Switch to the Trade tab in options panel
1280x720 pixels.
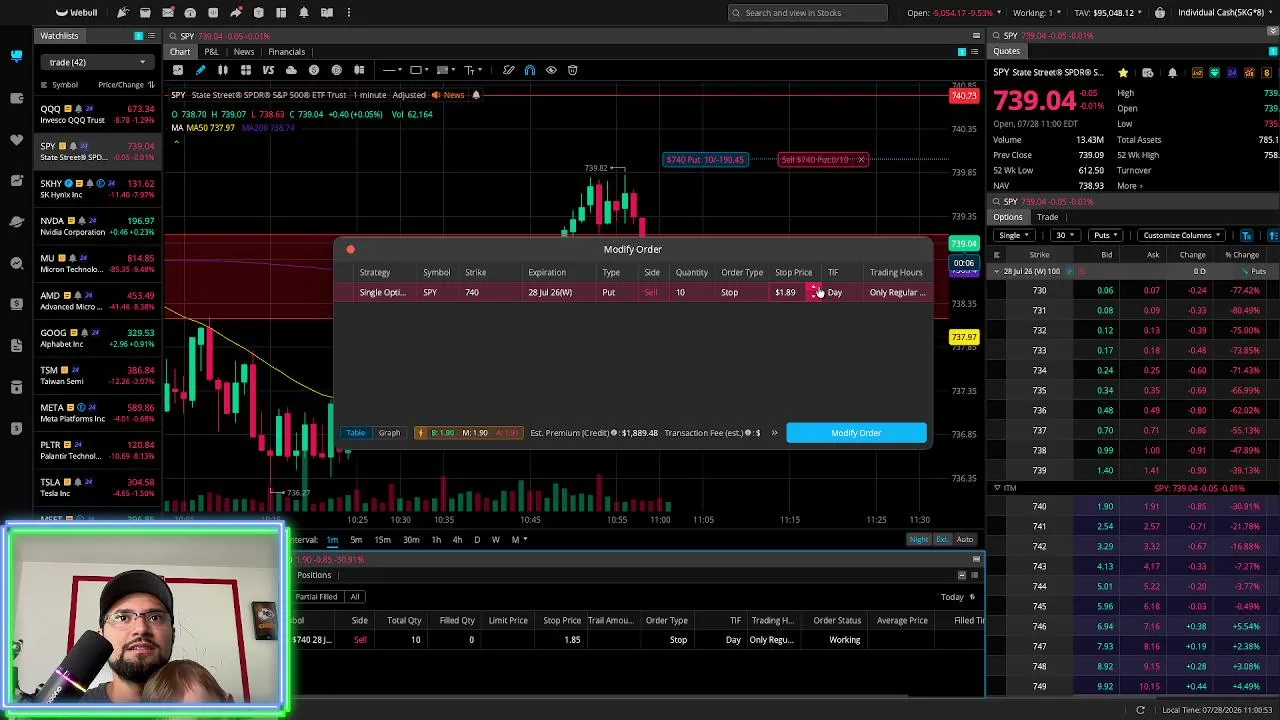[1047, 217]
